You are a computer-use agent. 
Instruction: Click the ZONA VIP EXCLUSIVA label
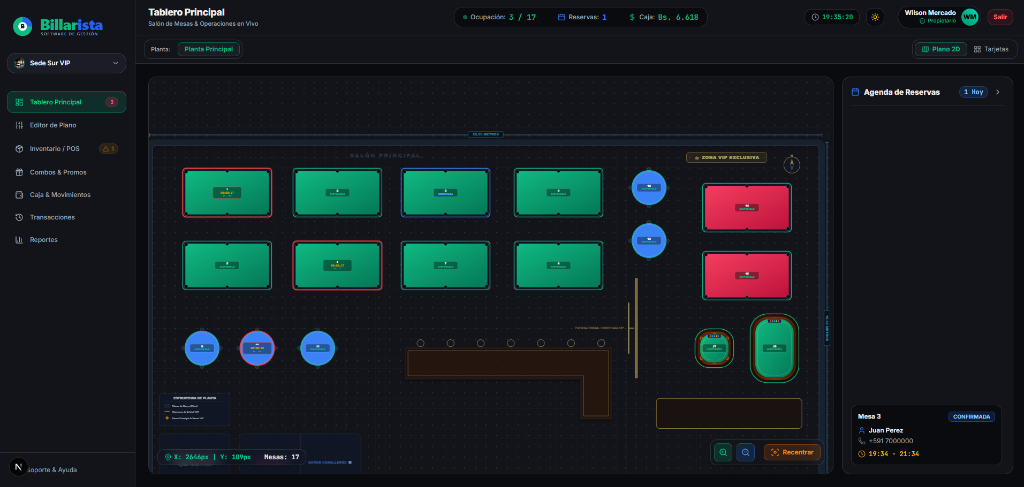(x=726, y=157)
